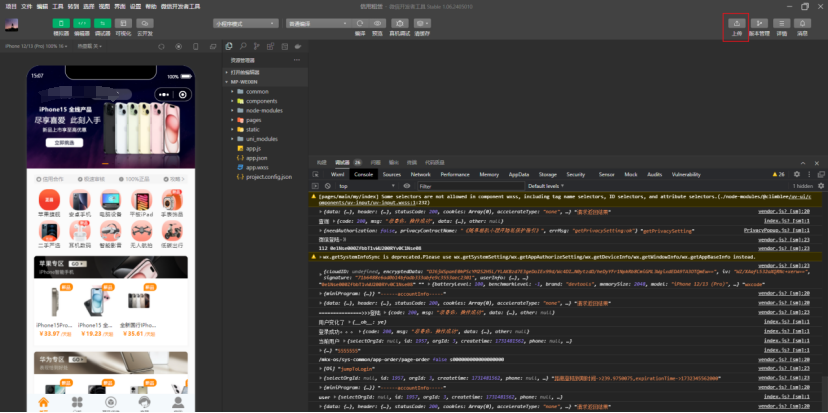Open the iPhone 12/13 Pro device dropdown

pos(36,46)
